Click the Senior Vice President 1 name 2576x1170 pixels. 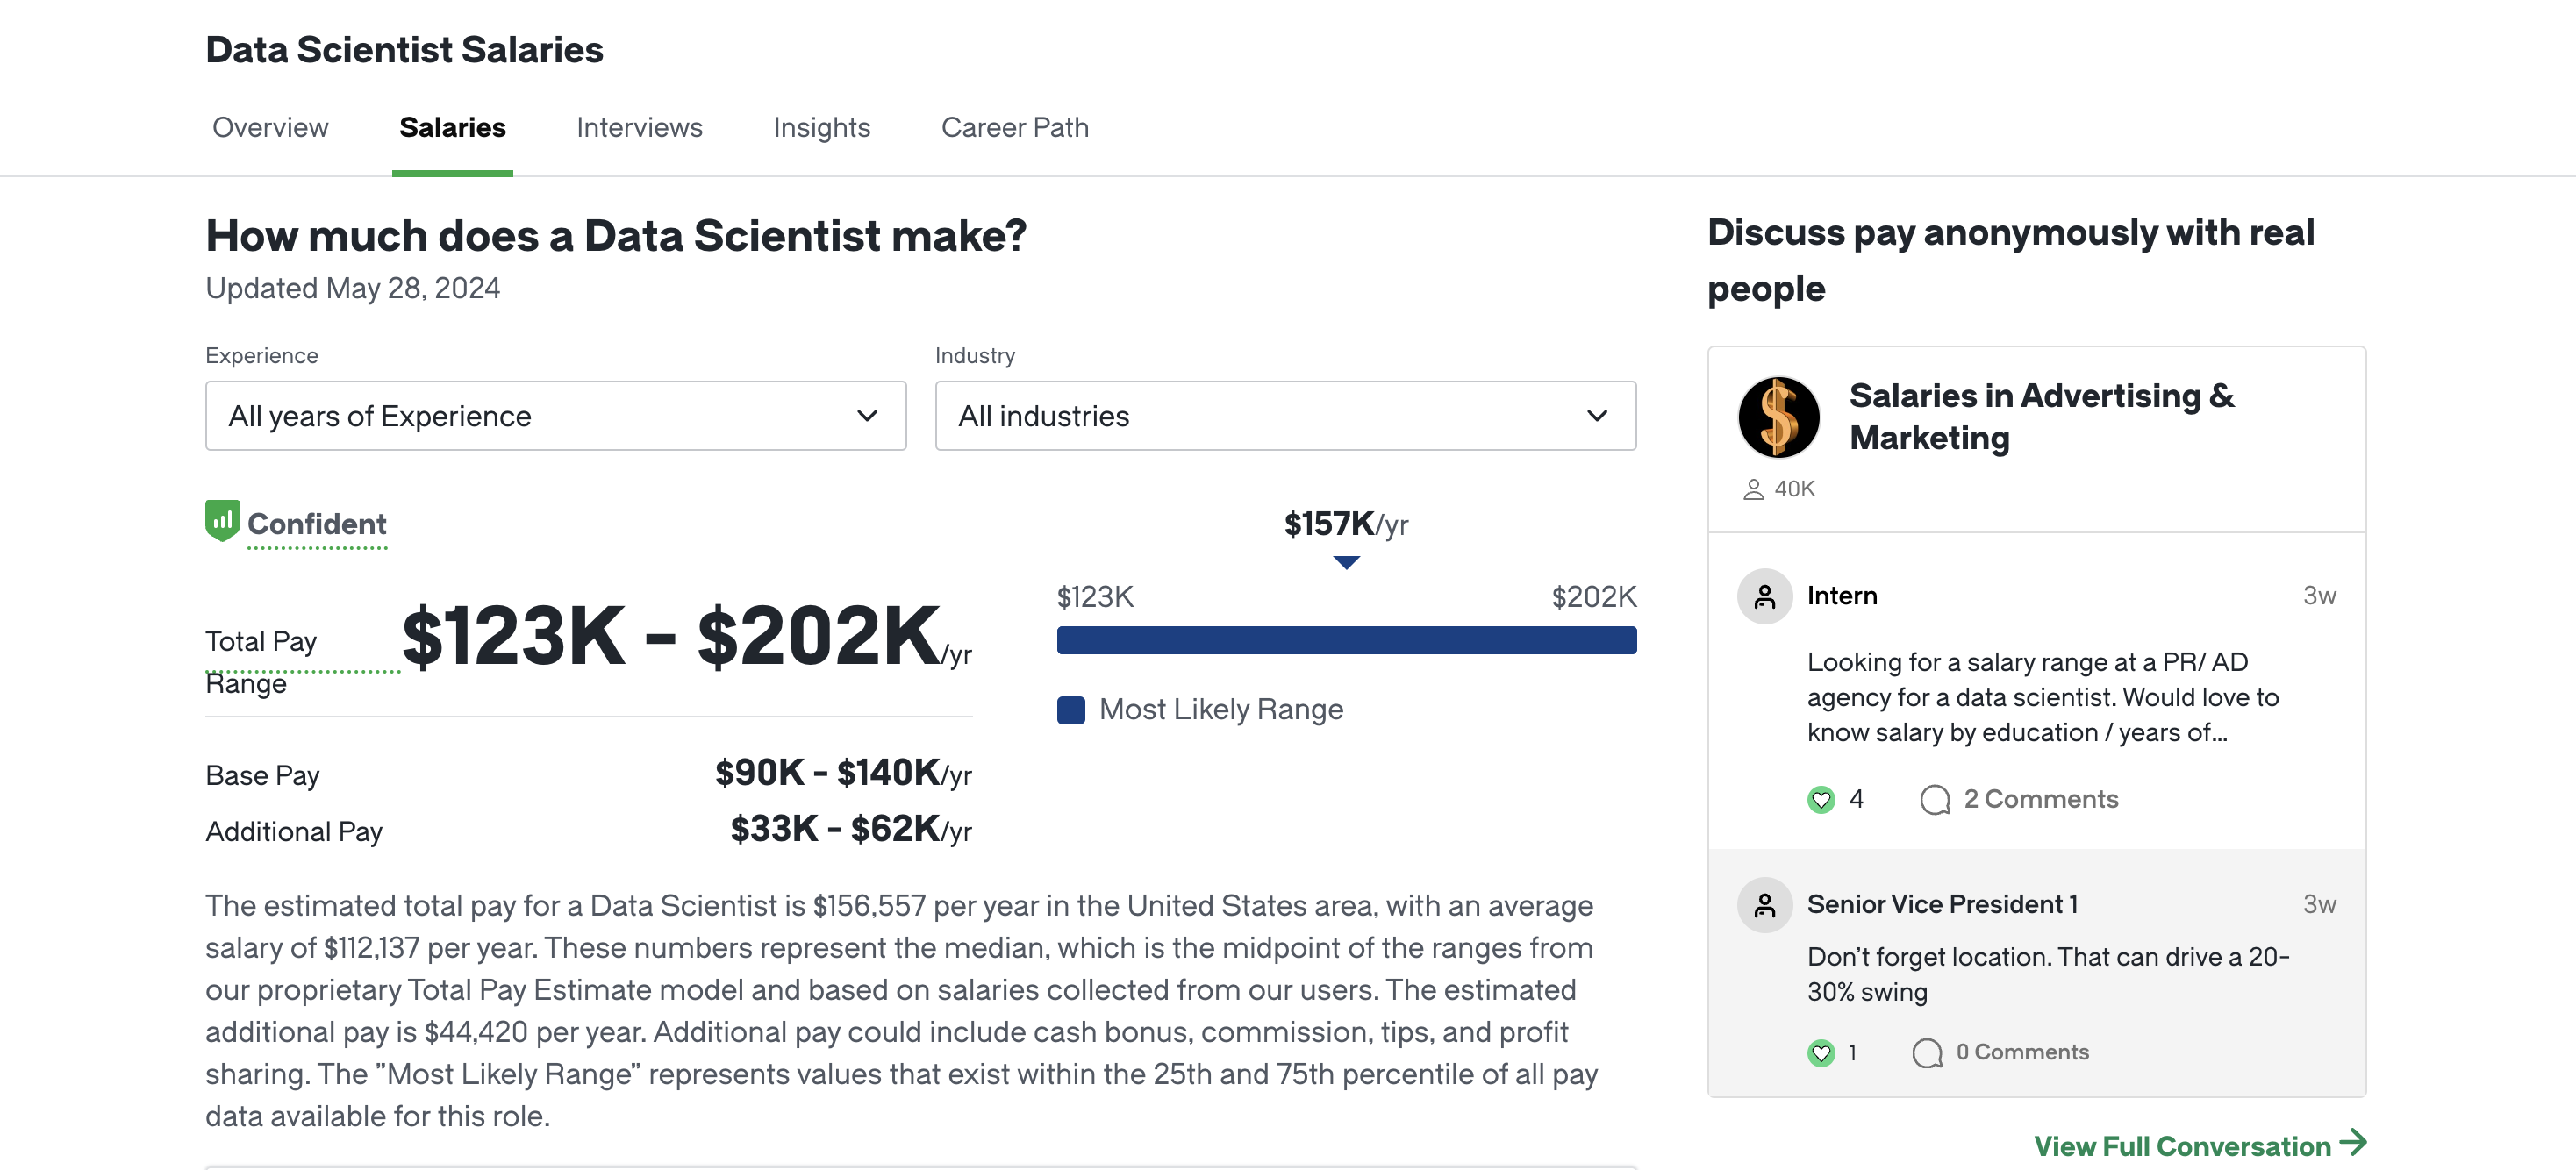(x=1942, y=904)
